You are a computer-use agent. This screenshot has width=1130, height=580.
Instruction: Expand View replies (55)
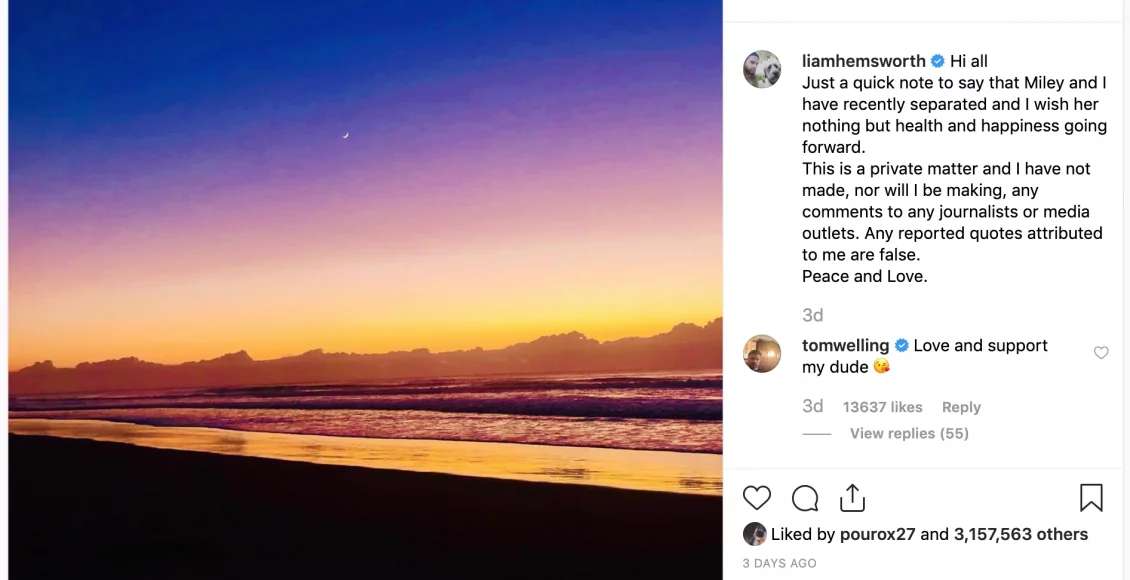[x=909, y=433]
